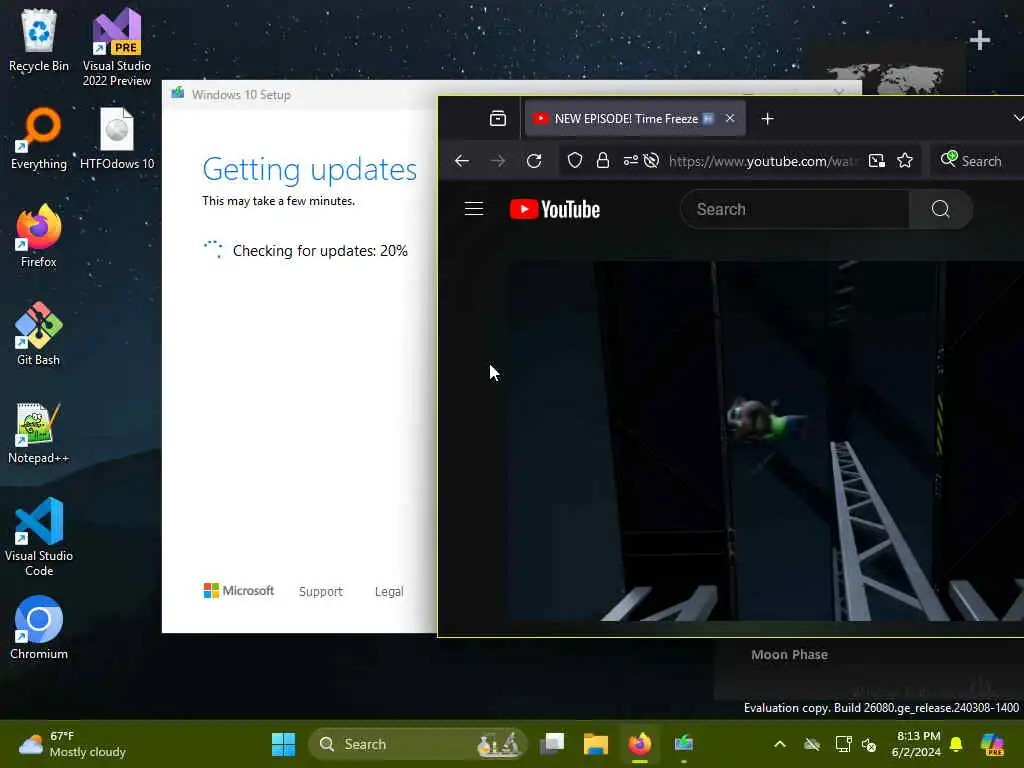Open site permissions icon in address bar
The width and height of the screenshot is (1024, 768).
click(x=630, y=161)
